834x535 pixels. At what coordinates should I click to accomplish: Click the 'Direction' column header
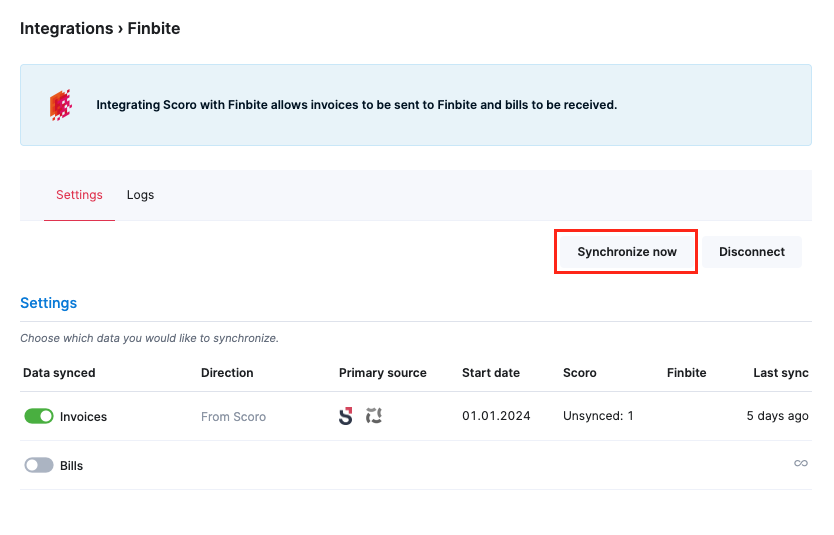click(x=227, y=373)
